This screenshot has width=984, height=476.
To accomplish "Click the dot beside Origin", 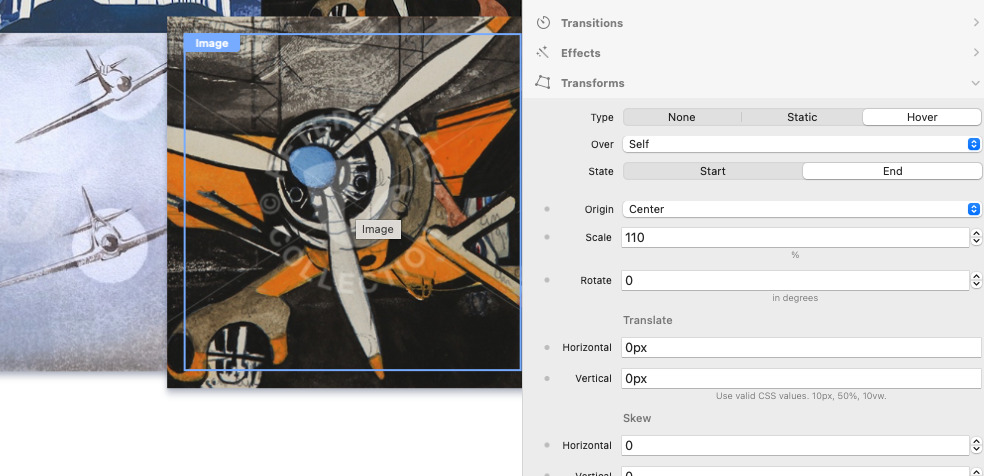I will [x=547, y=209].
